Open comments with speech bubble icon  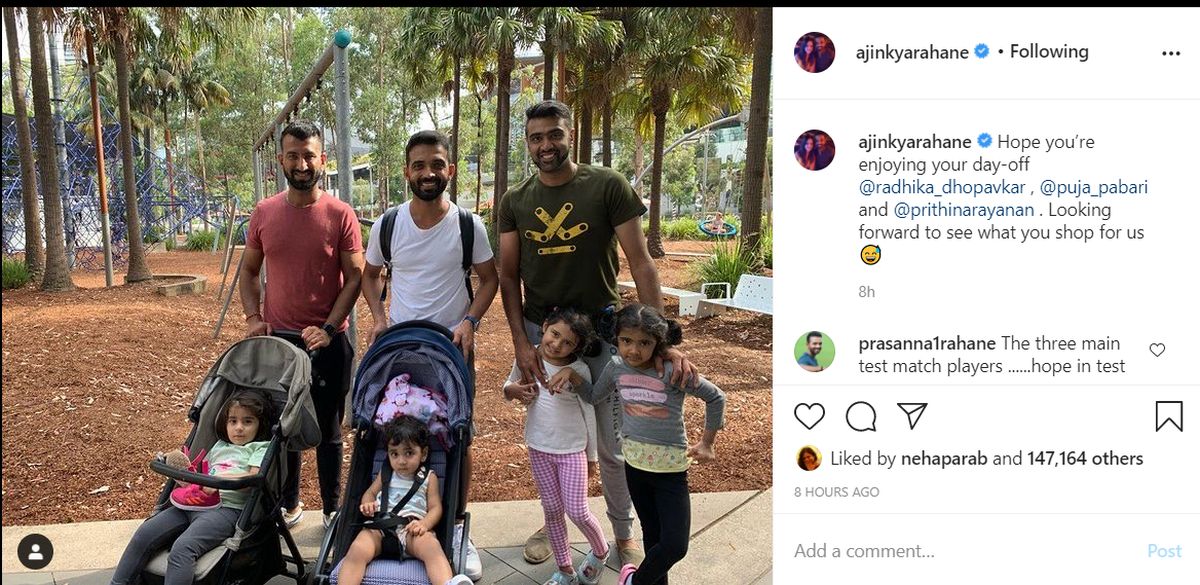coord(861,416)
